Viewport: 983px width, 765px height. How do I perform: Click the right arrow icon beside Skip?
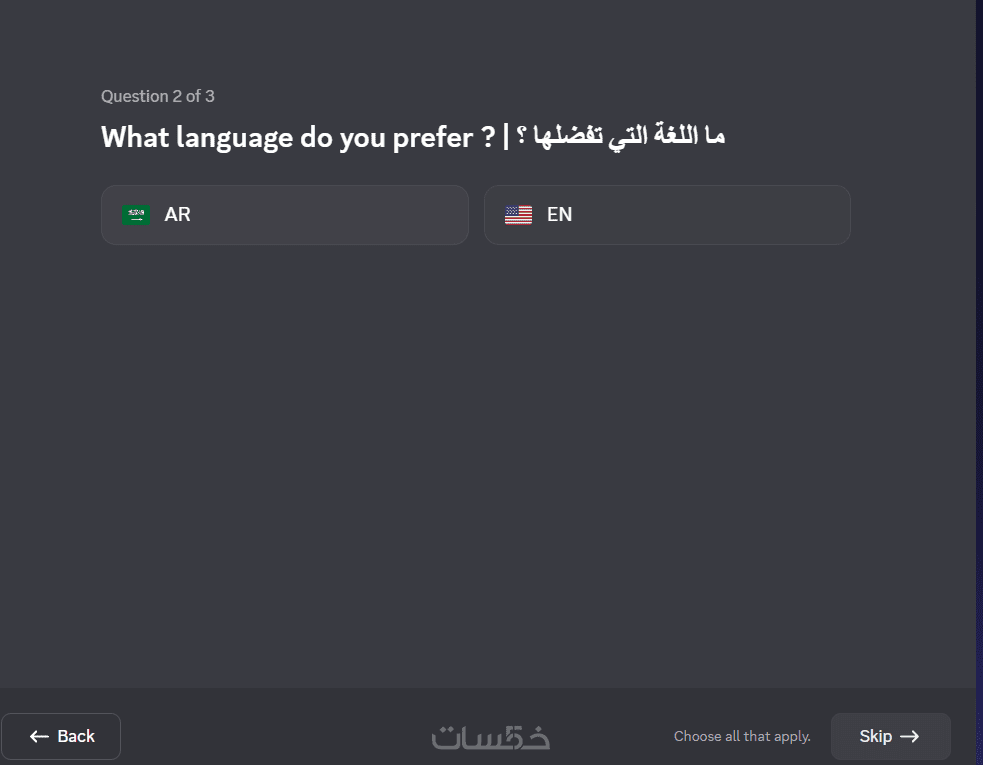[x=909, y=737]
